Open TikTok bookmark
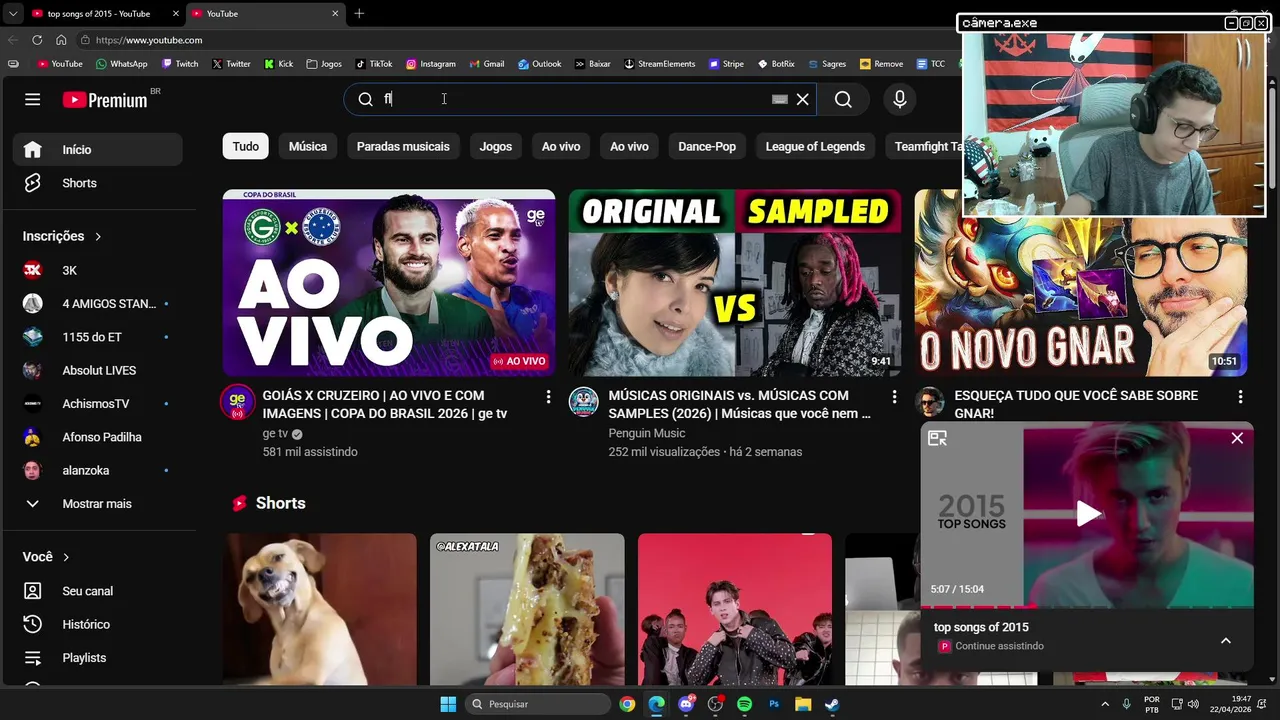Image resolution: width=1280 pixels, height=720 pixels. coord(374,64)
